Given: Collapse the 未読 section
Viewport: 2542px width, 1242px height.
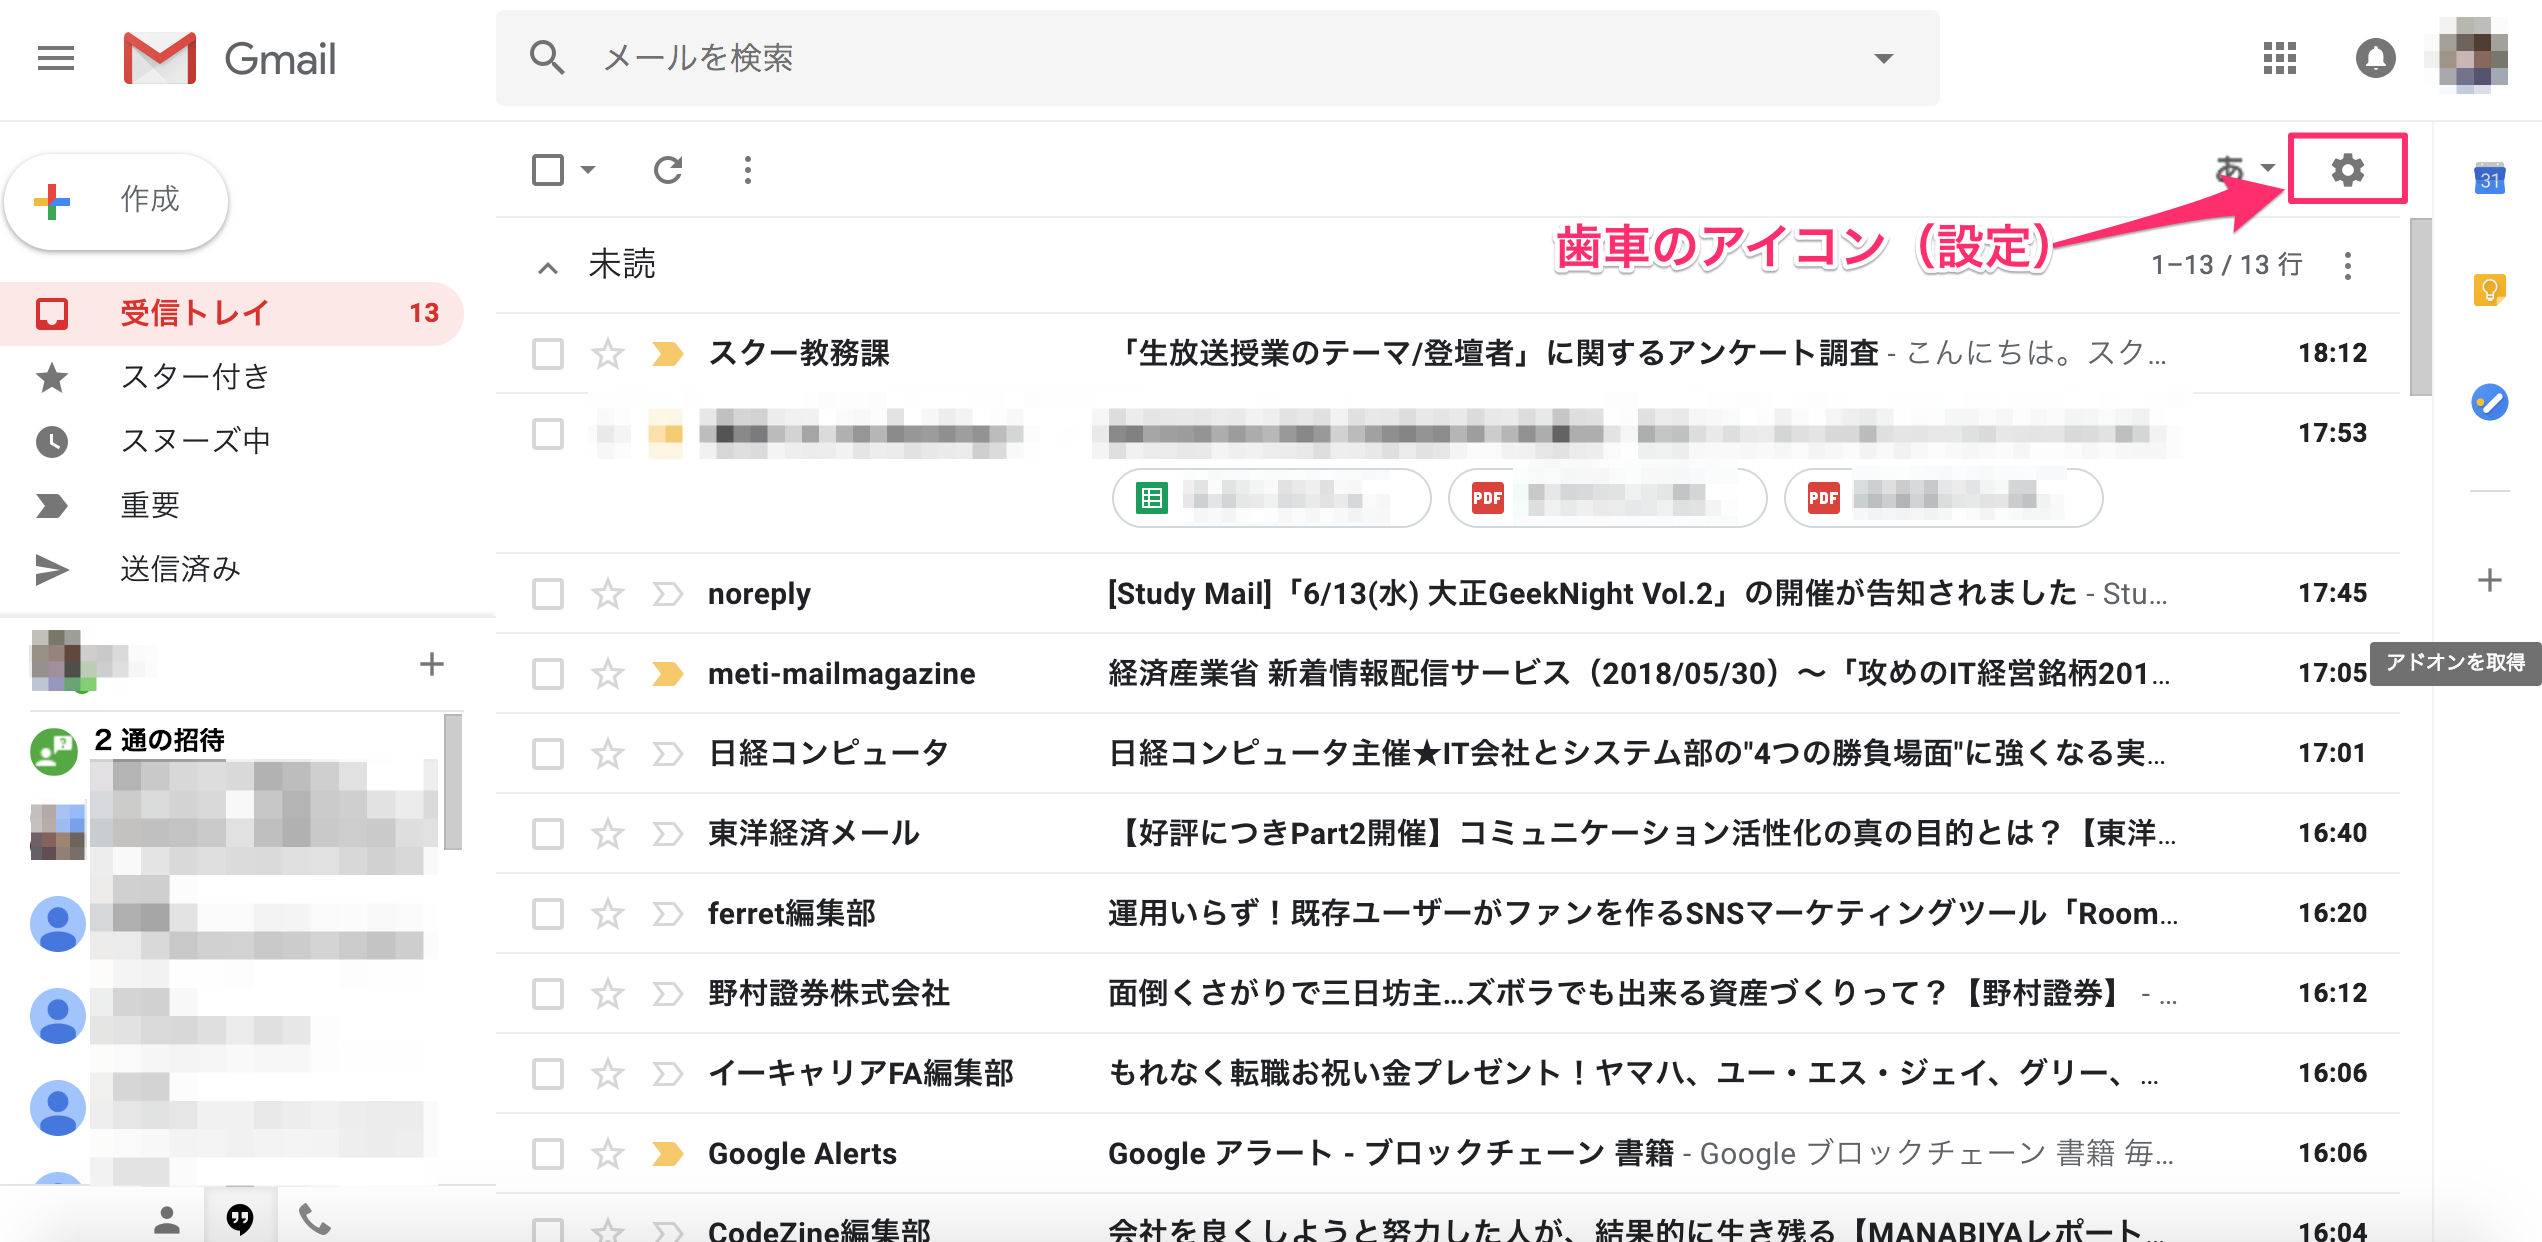Looking at the screenshot, I should pos(547,266).
